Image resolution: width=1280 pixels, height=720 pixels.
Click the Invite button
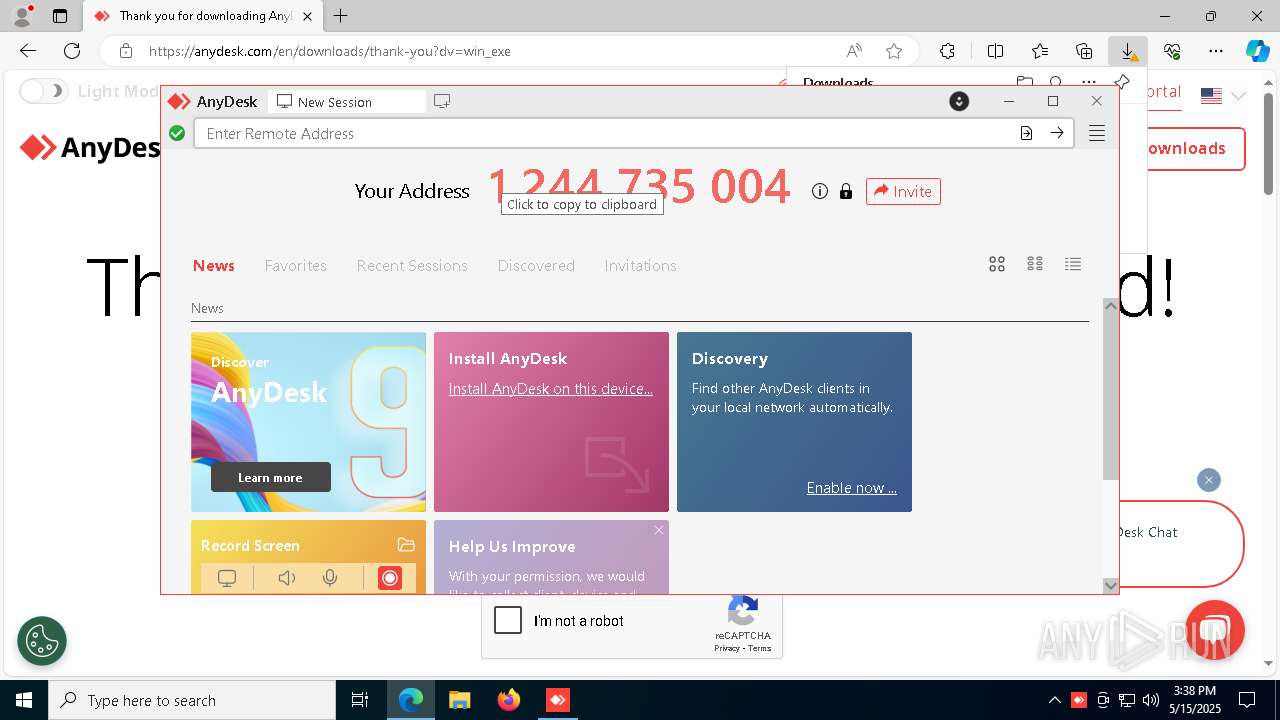903,191
